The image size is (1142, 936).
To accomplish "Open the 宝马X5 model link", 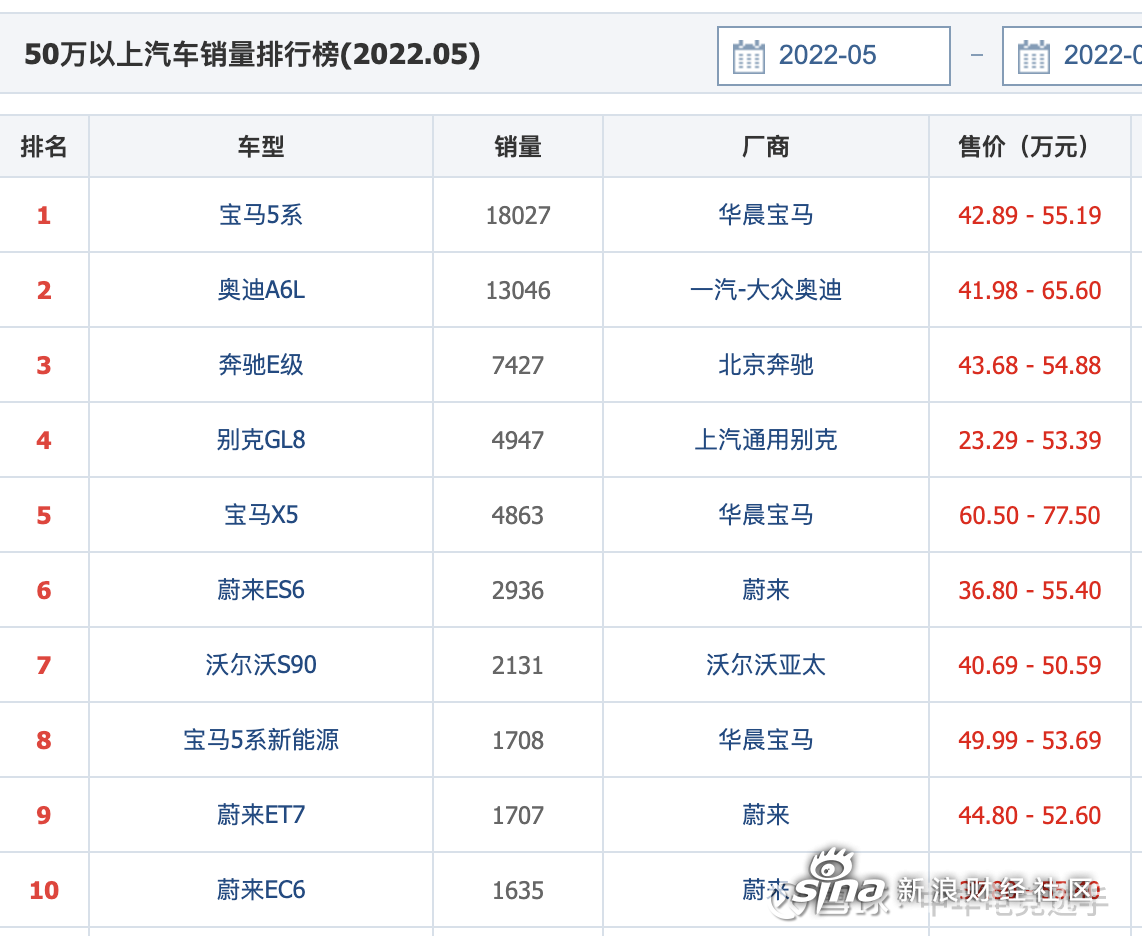I will click(x=261, y=515).
